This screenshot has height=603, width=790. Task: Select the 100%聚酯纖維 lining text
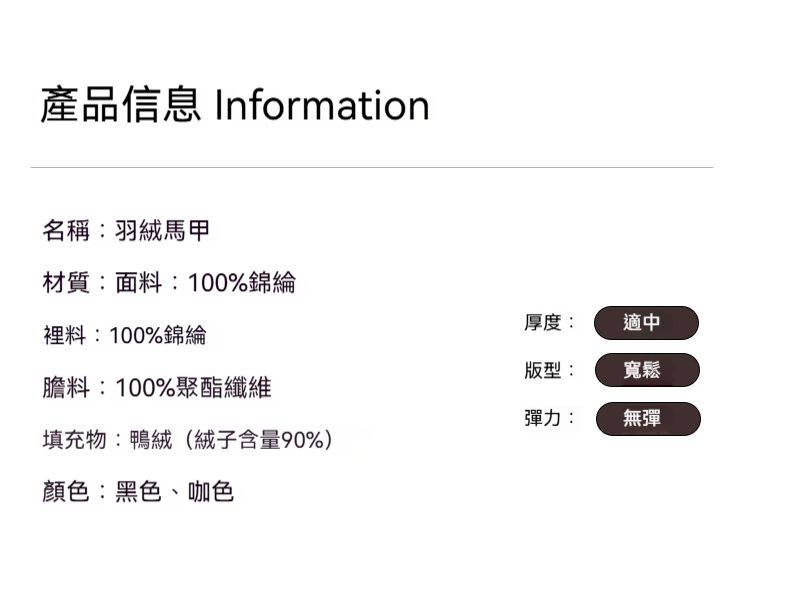point(193,387)
